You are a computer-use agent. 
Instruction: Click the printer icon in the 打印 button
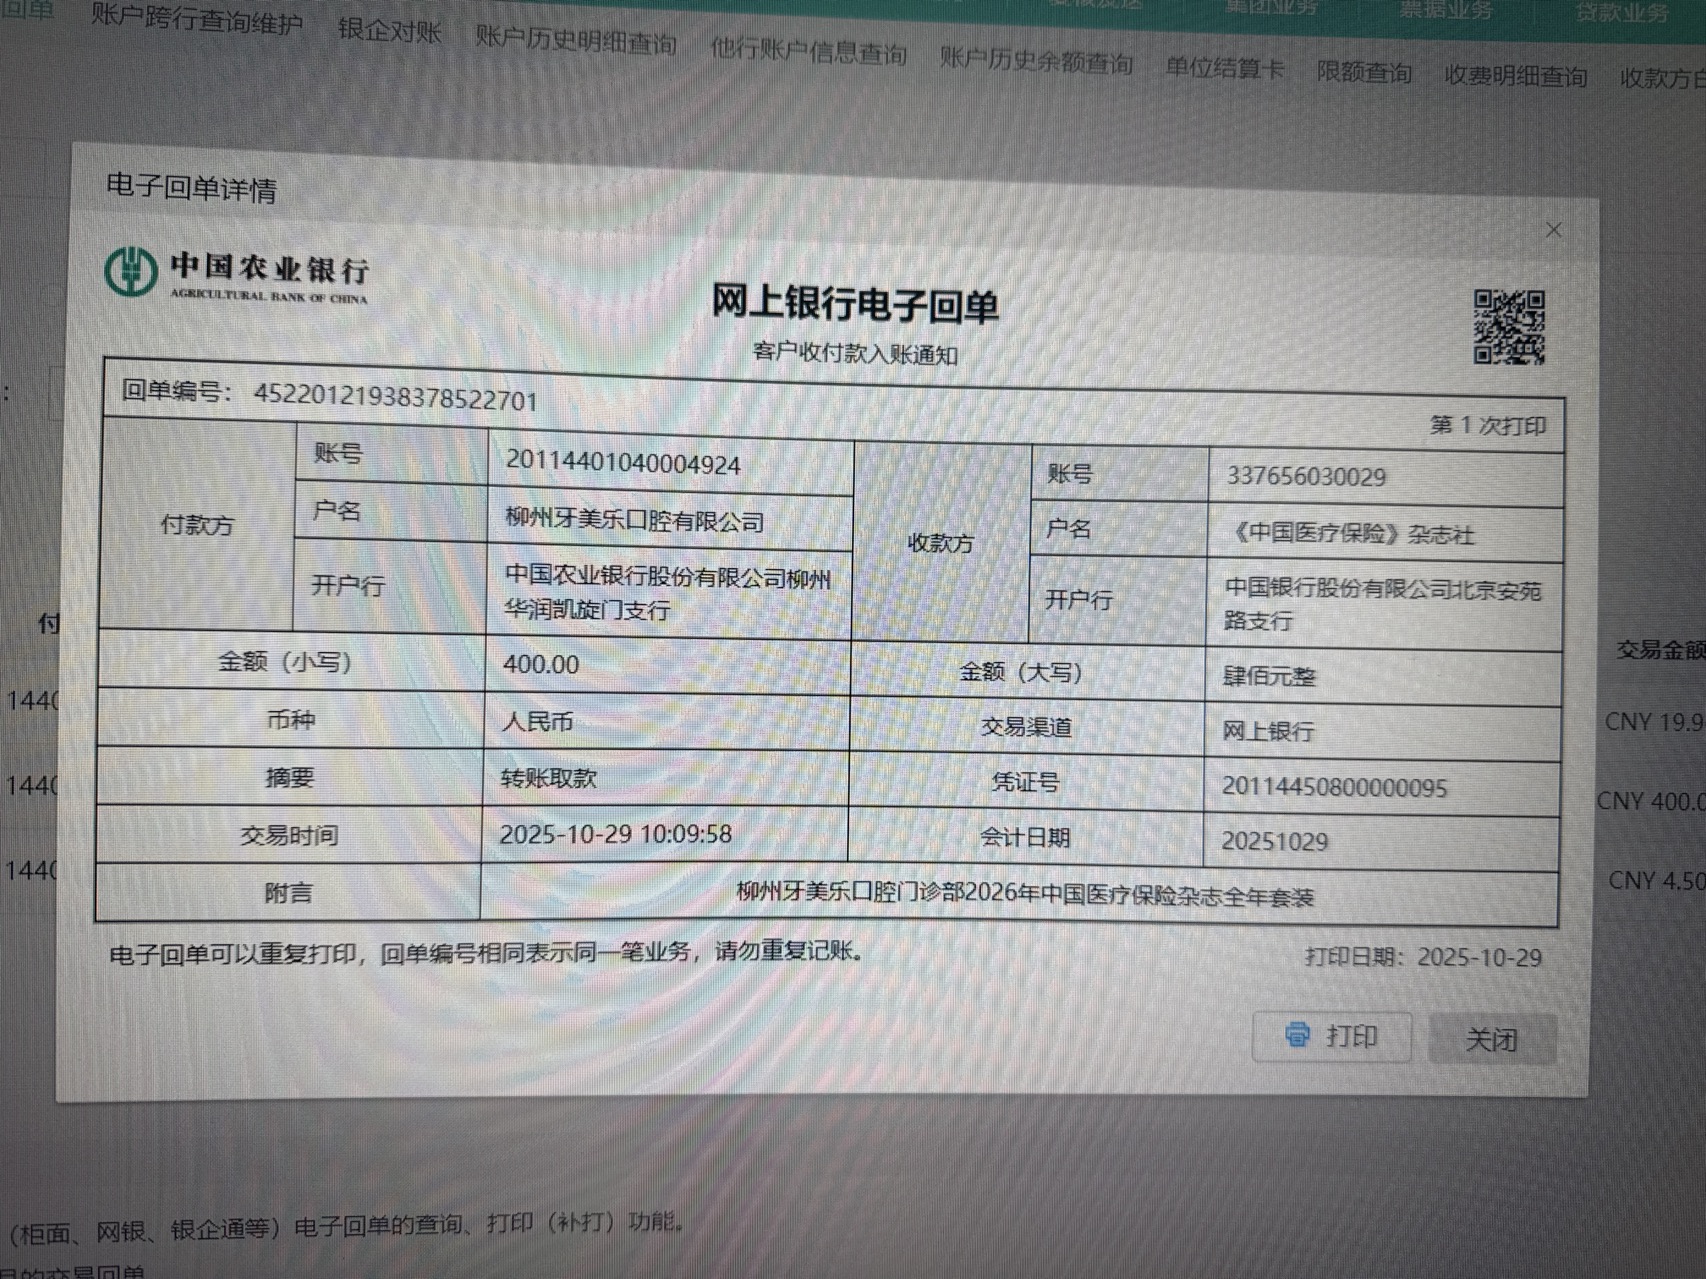coord(1297,1034)
